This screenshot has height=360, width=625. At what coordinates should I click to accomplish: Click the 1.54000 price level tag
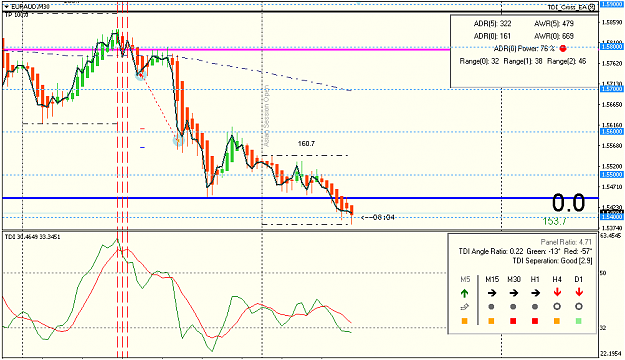612,217
